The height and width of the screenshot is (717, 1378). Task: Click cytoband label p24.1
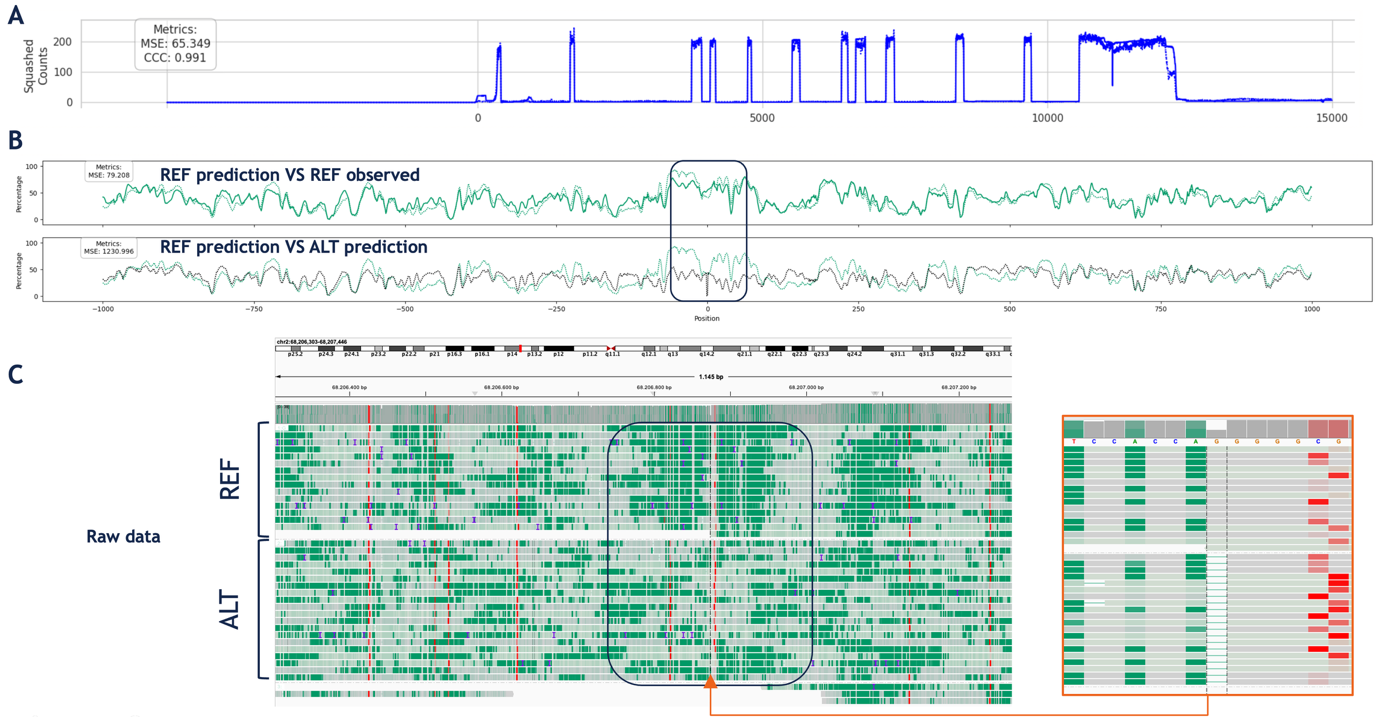pyautogui.click(x=352, y=354)
